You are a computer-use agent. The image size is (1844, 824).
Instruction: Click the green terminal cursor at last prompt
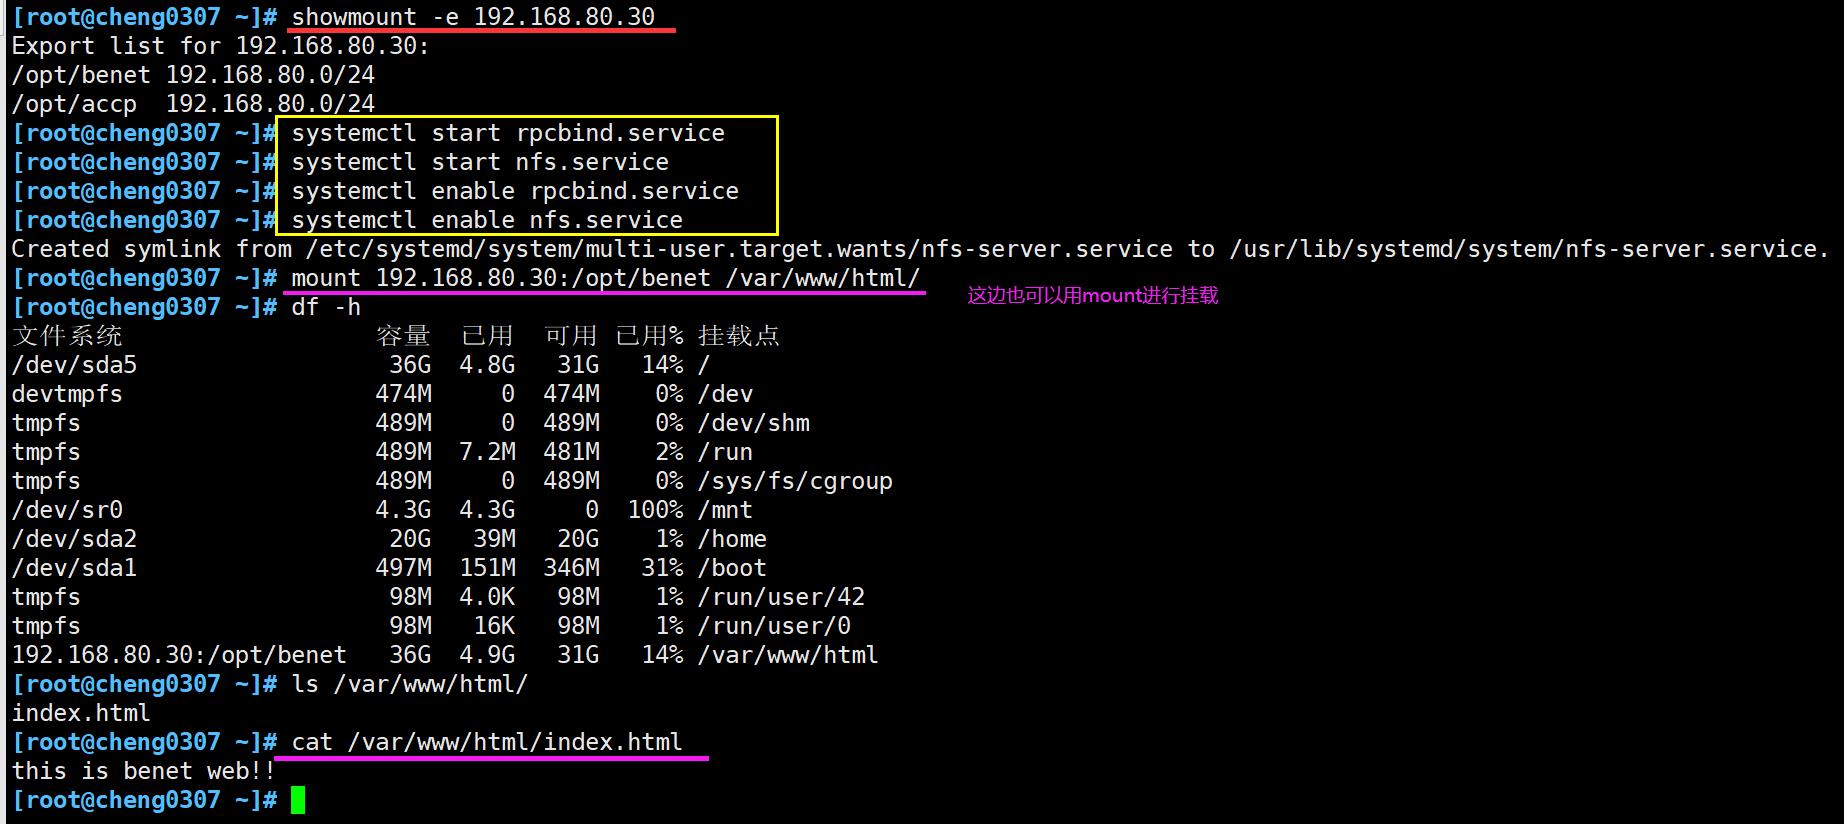click(298, 800)
